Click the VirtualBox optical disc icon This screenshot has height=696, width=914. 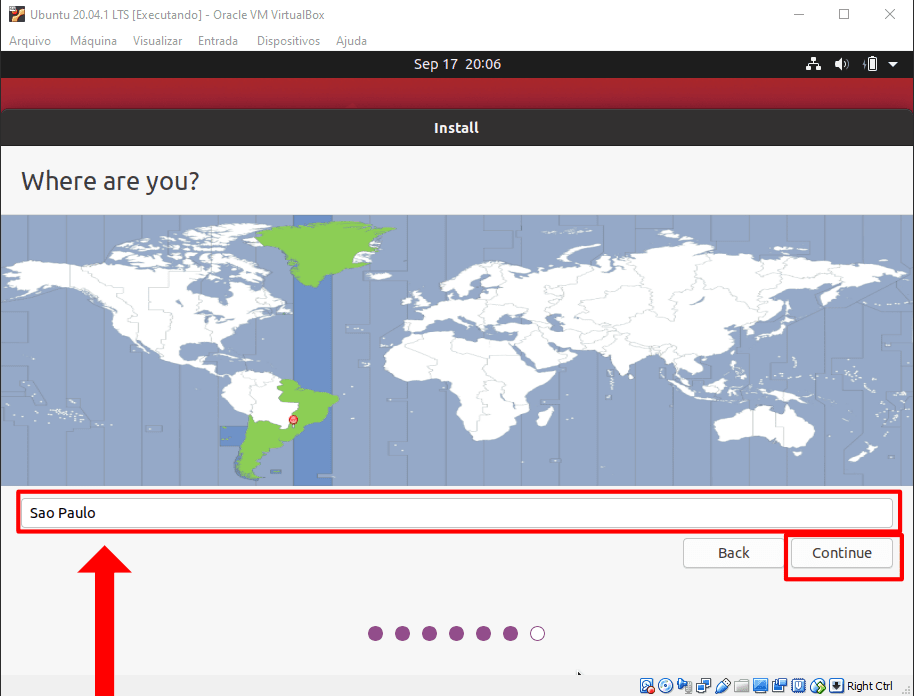click(665, 686)
